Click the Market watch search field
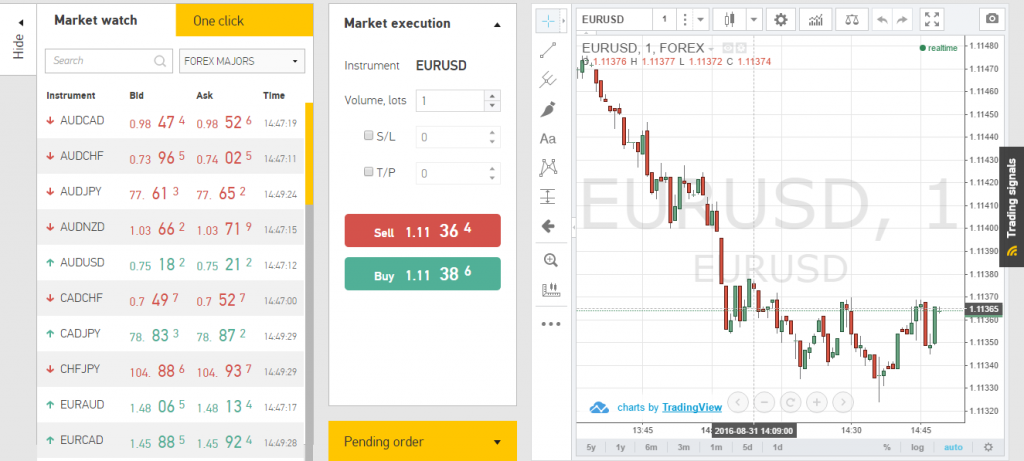Screen dimensions: 1024x461 point(108,61)
